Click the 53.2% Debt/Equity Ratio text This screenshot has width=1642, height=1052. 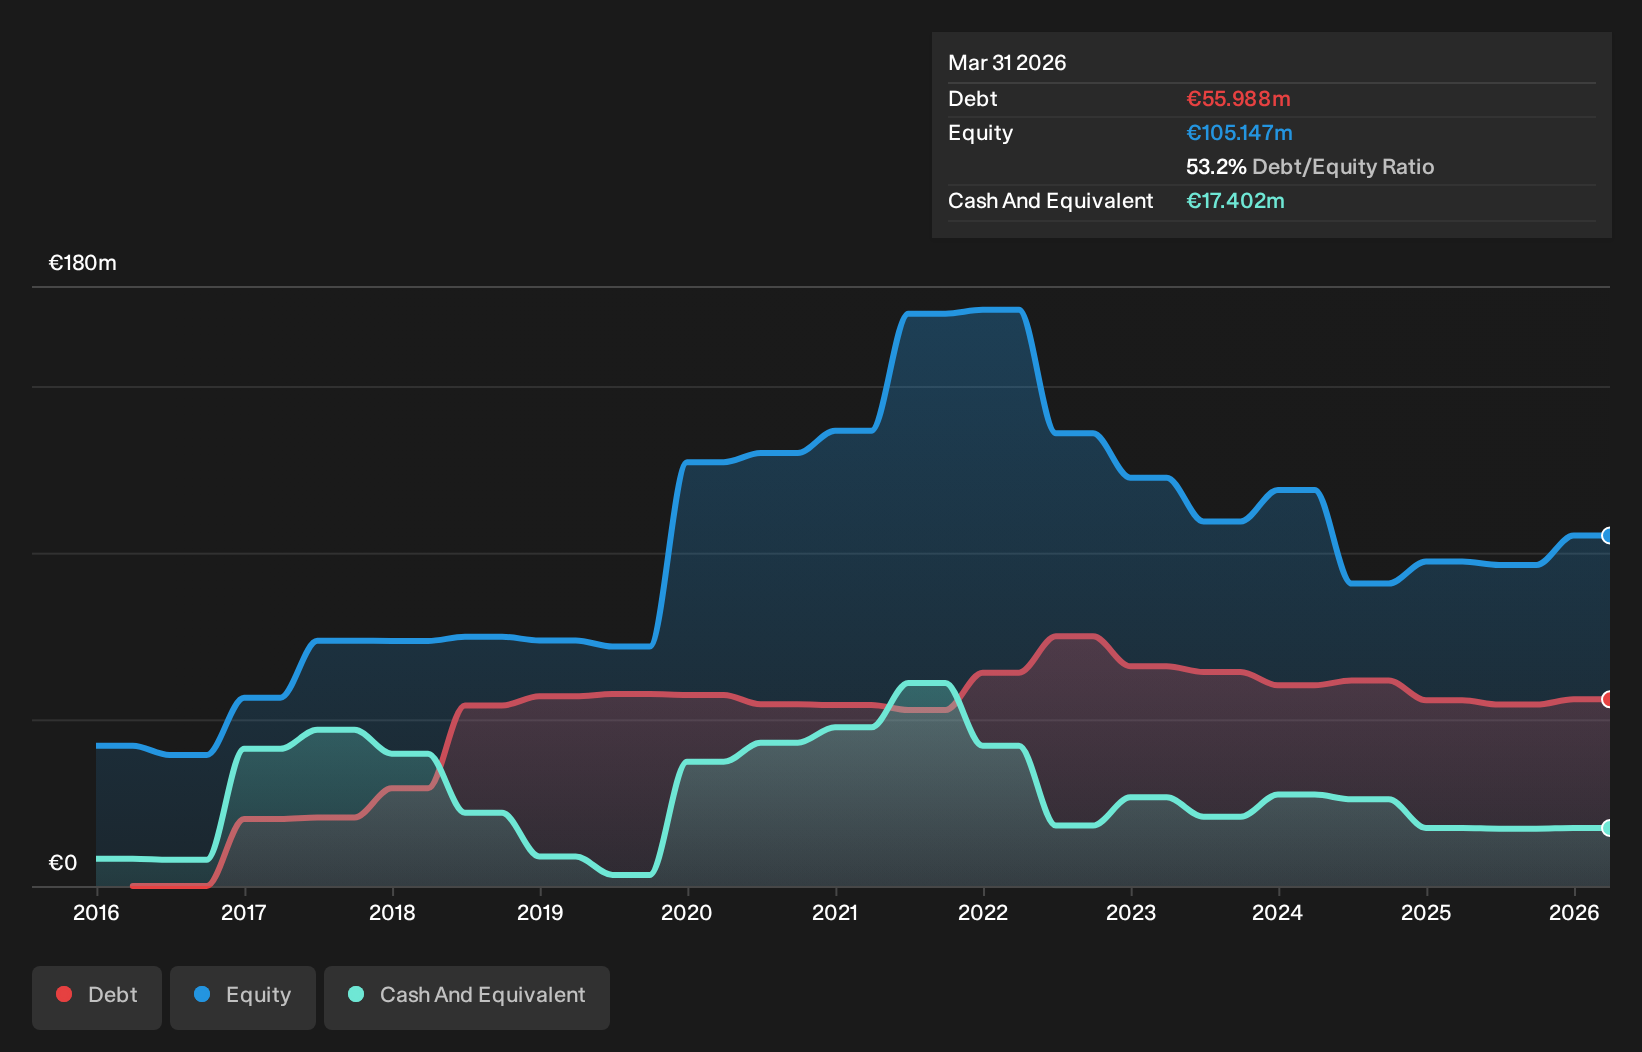[1310, 167]
